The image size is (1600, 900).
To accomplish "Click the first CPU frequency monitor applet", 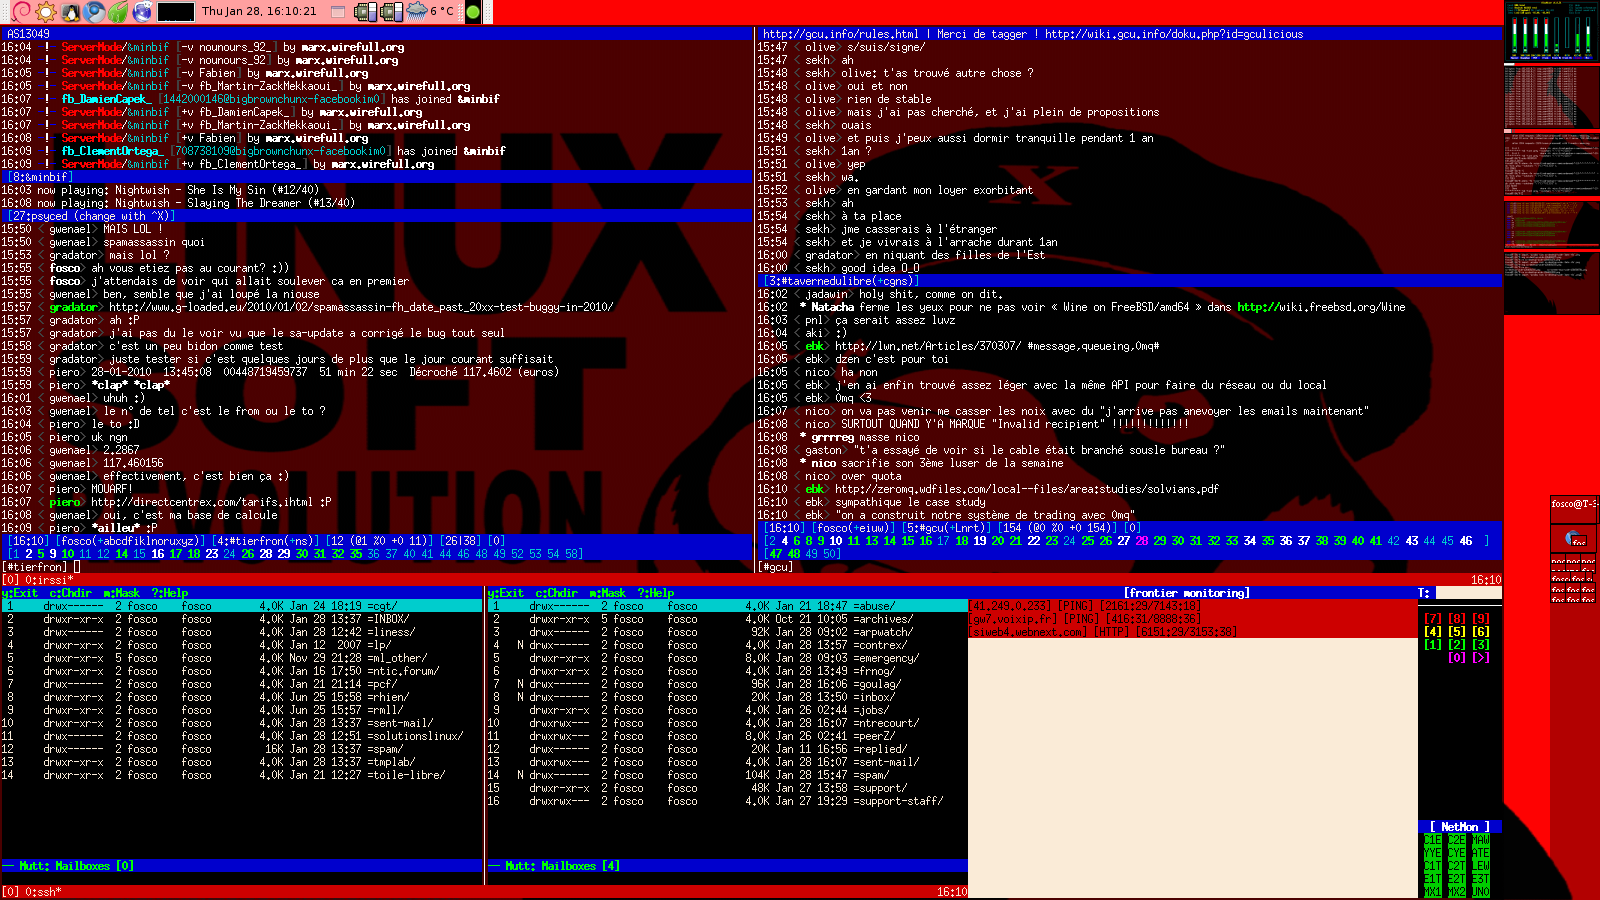I will [x=364, y=12].
